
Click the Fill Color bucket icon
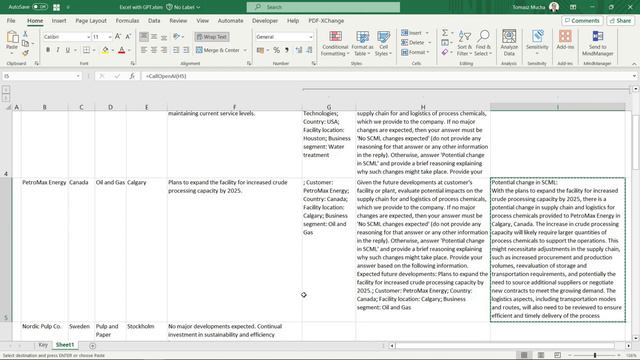(105, 50)
